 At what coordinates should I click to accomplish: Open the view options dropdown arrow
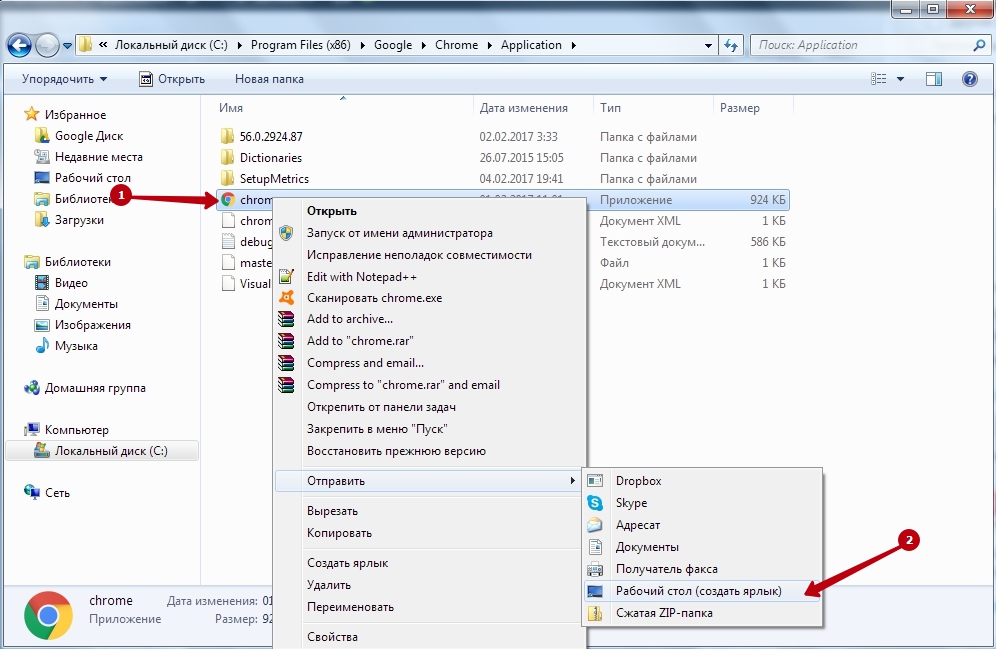pos(900,79)
